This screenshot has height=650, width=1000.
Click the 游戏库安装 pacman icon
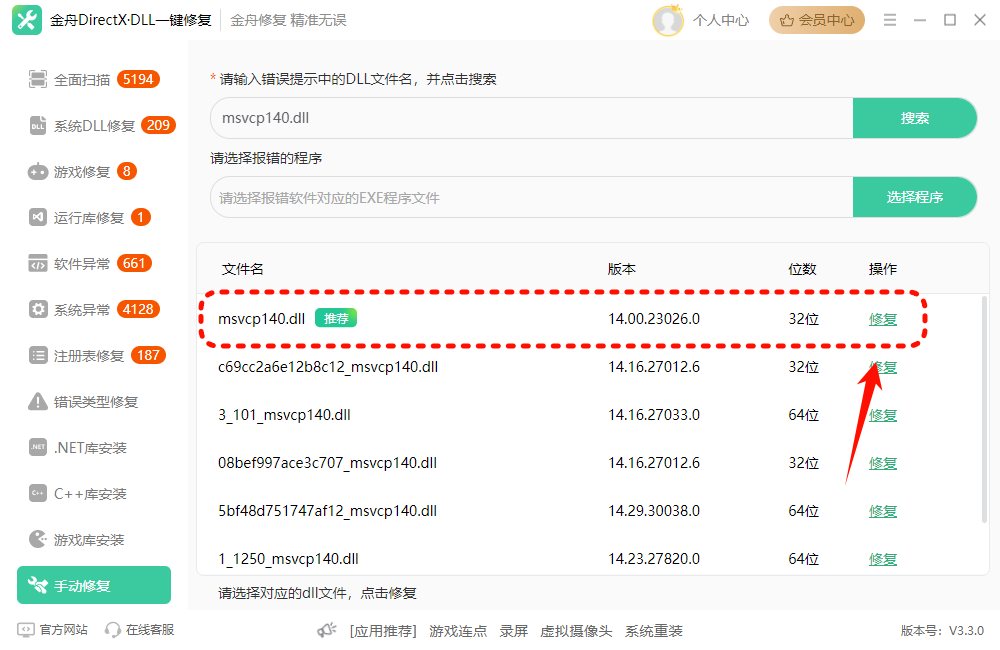coord(38,539)
